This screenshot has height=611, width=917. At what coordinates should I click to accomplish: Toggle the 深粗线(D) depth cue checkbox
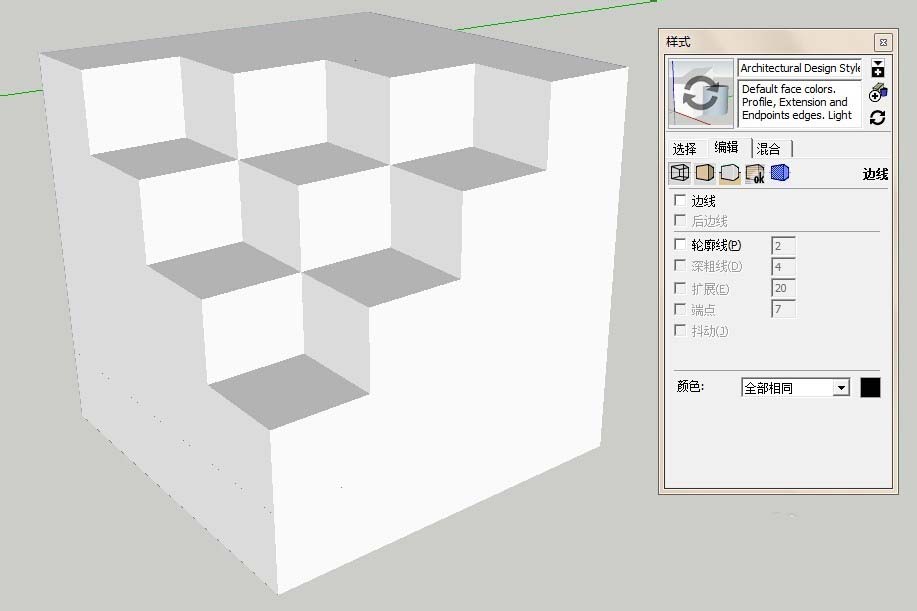point(680,265)
